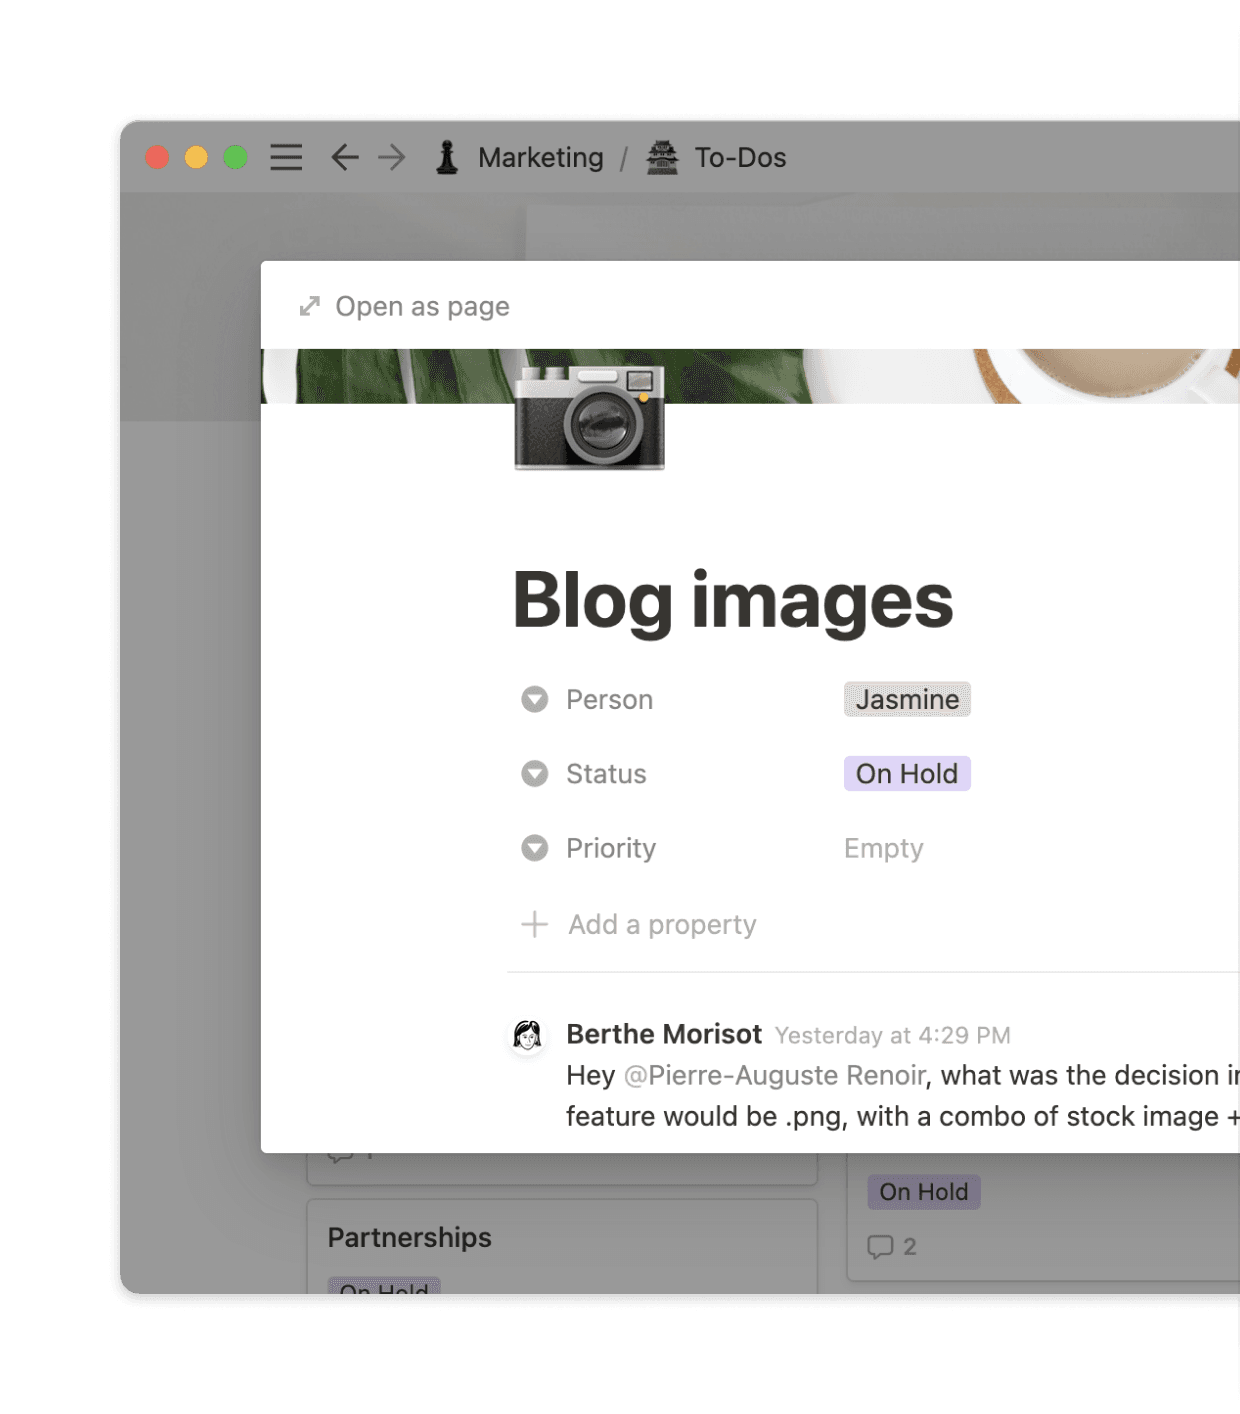The width and height of the screenshot is (1240, 1414).
Task: Open the Priority property type dropdown
Action: click(x=535, y=847)
